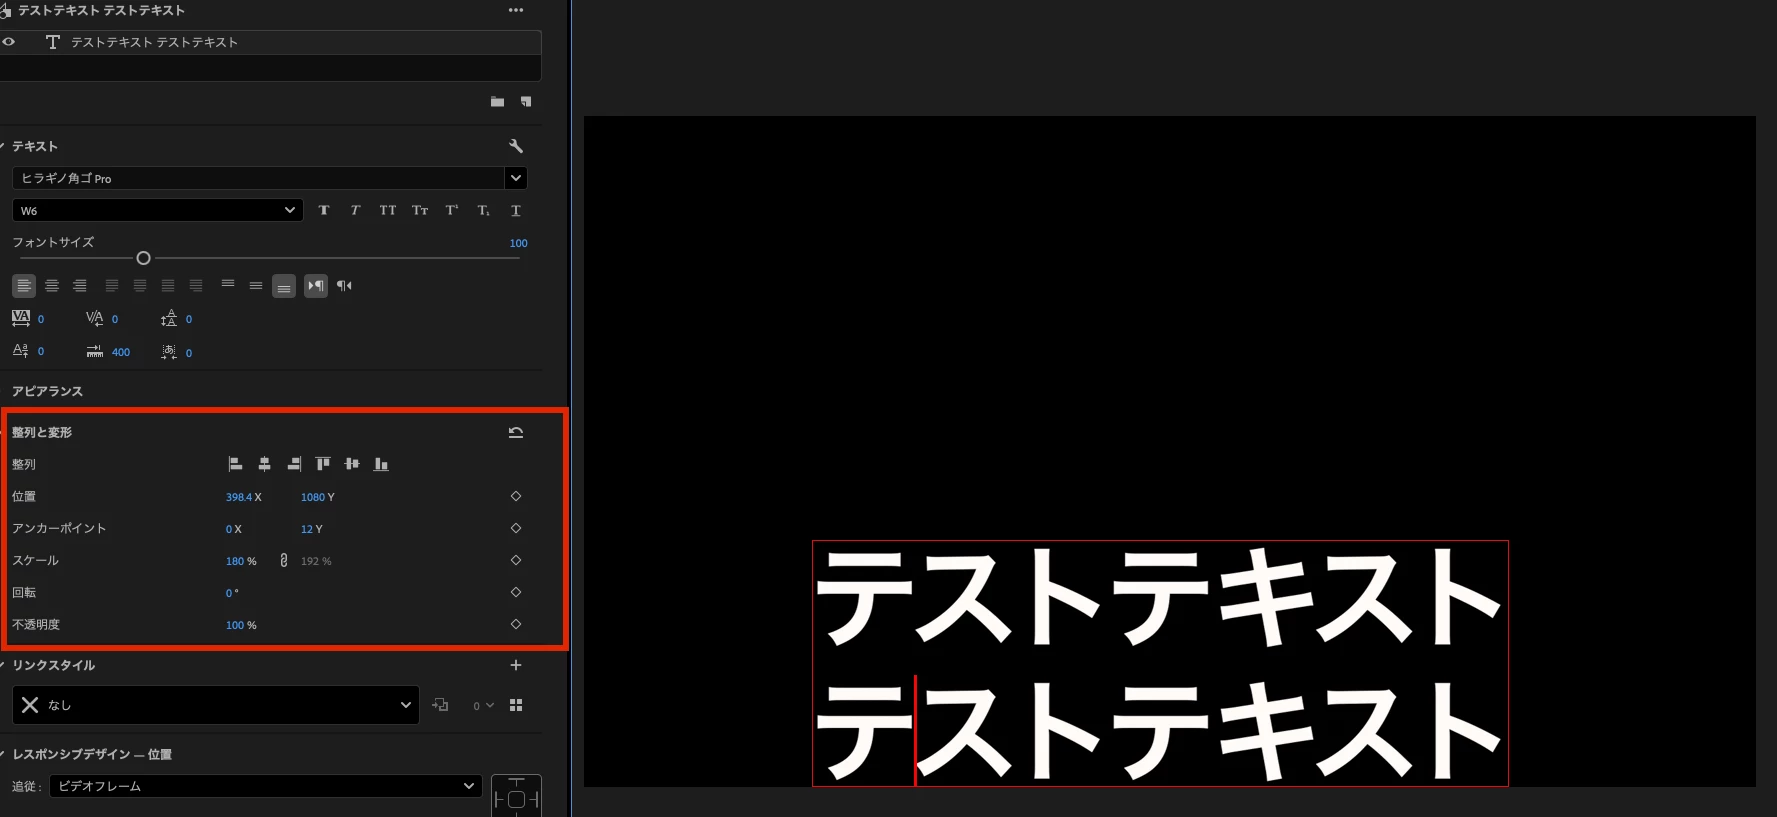This screenshot has width=1777, height=817.
Task: Vertically center text in box
Action: click(x=256, y=286)
